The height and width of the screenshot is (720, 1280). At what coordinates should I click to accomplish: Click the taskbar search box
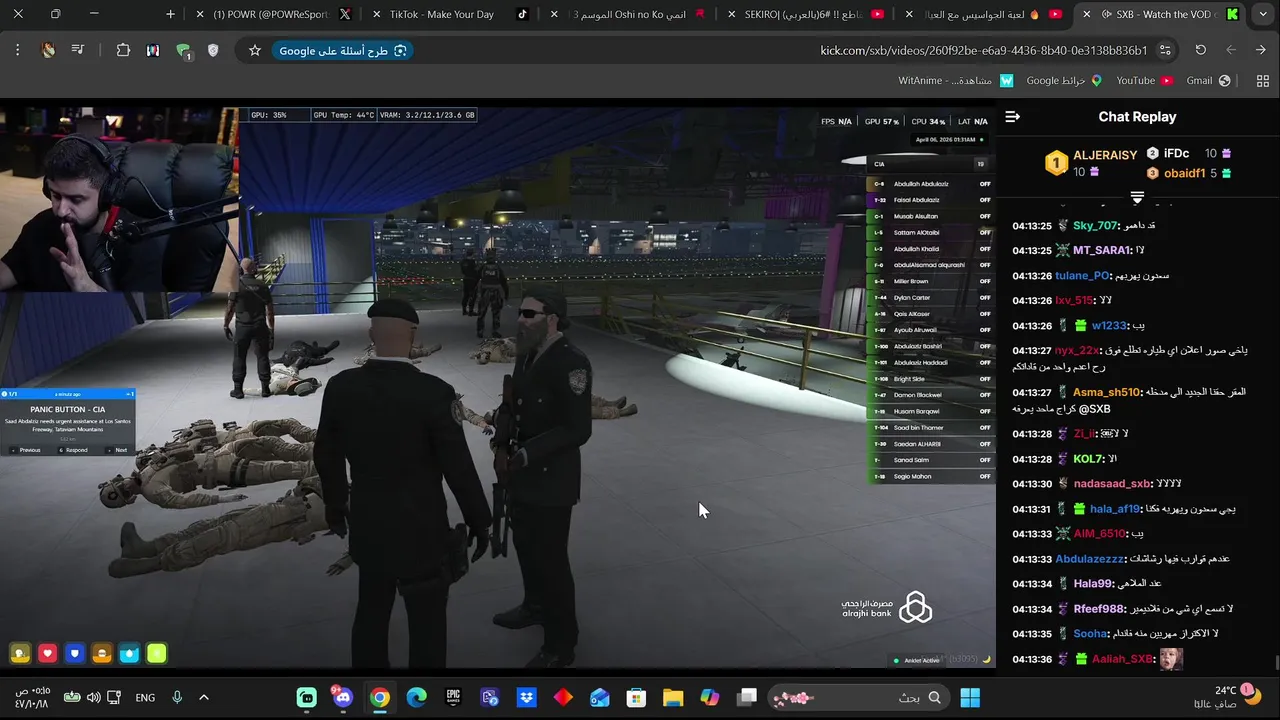pos(860,697)
